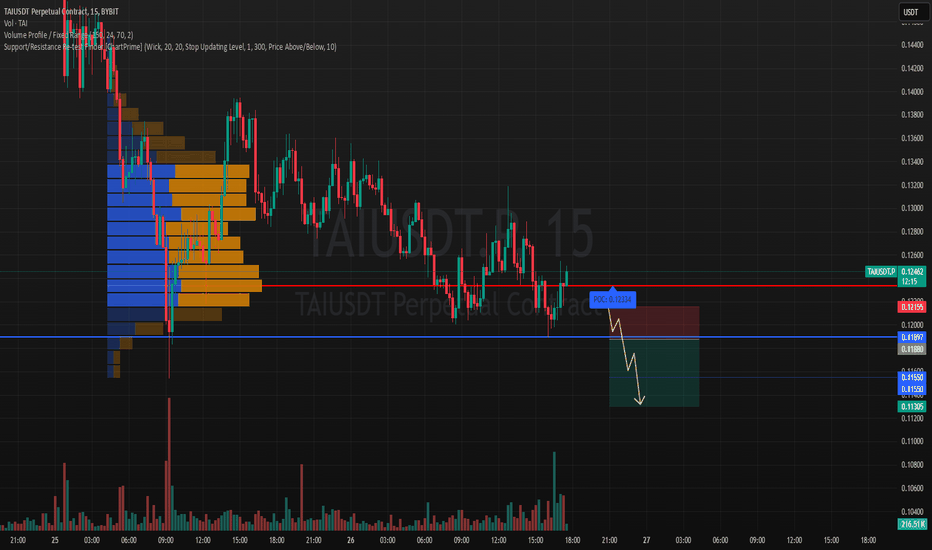Click the blue 0.11897 price label

click(x=912, y=337)
